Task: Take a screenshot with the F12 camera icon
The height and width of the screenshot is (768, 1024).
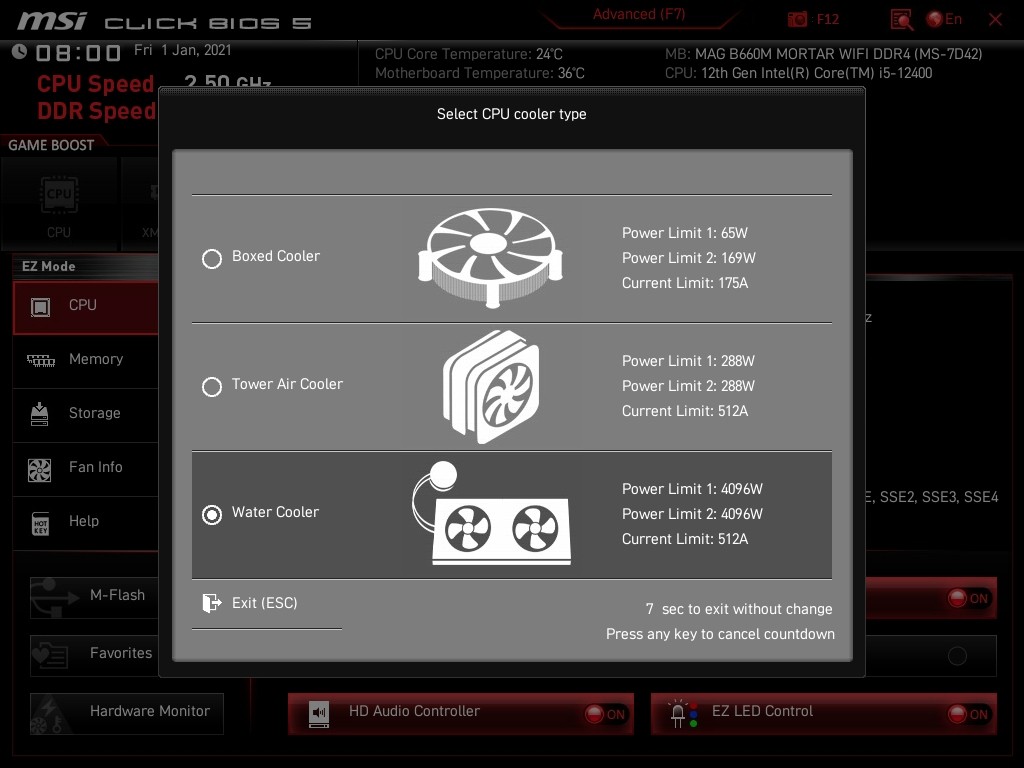Action: pos(797,19)
